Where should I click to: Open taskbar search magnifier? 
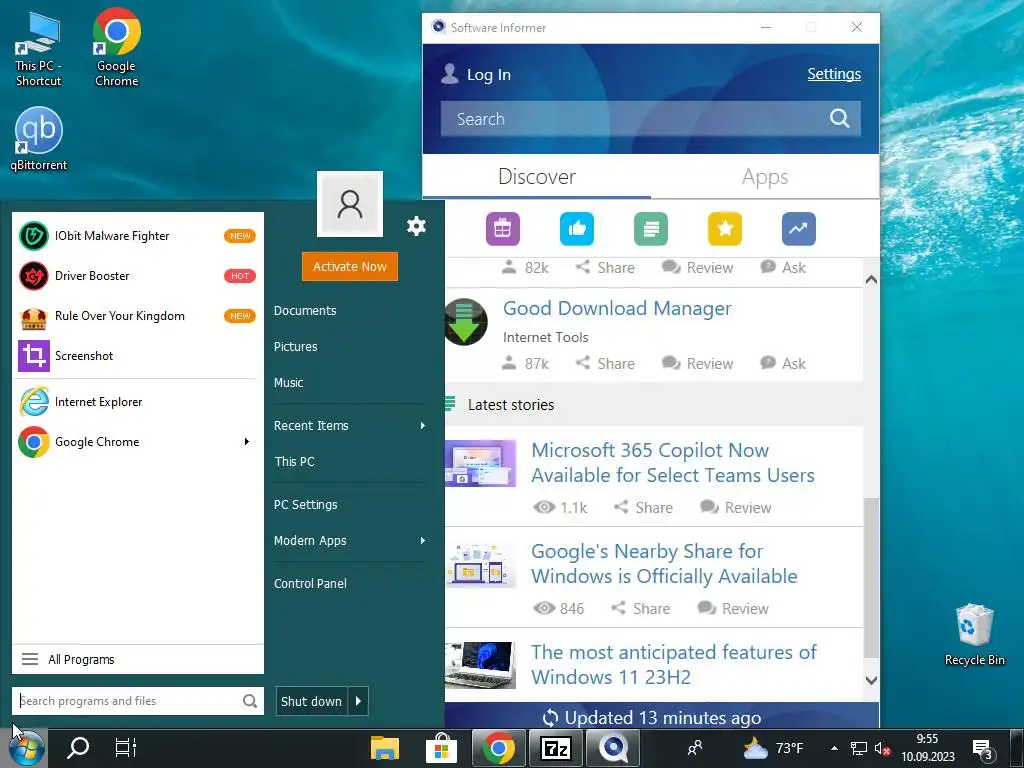coord(78,748)
